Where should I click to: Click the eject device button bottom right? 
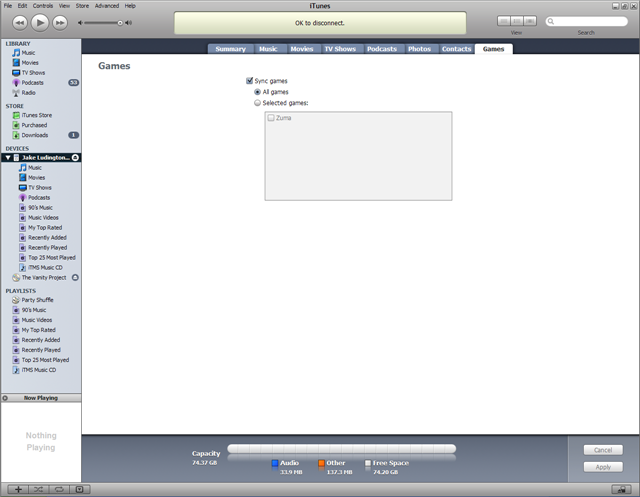622,489
